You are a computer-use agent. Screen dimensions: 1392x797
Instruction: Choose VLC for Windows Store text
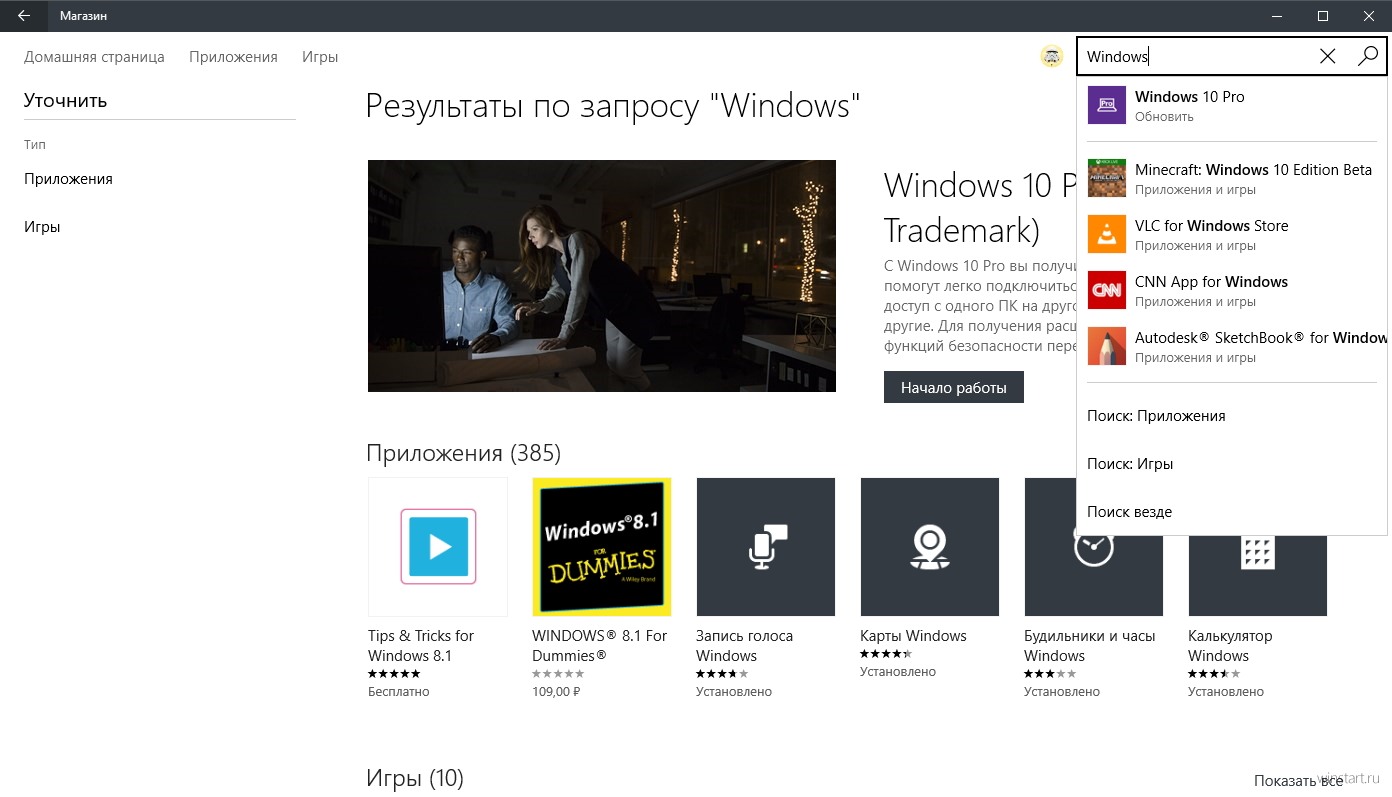[1211, 226]
